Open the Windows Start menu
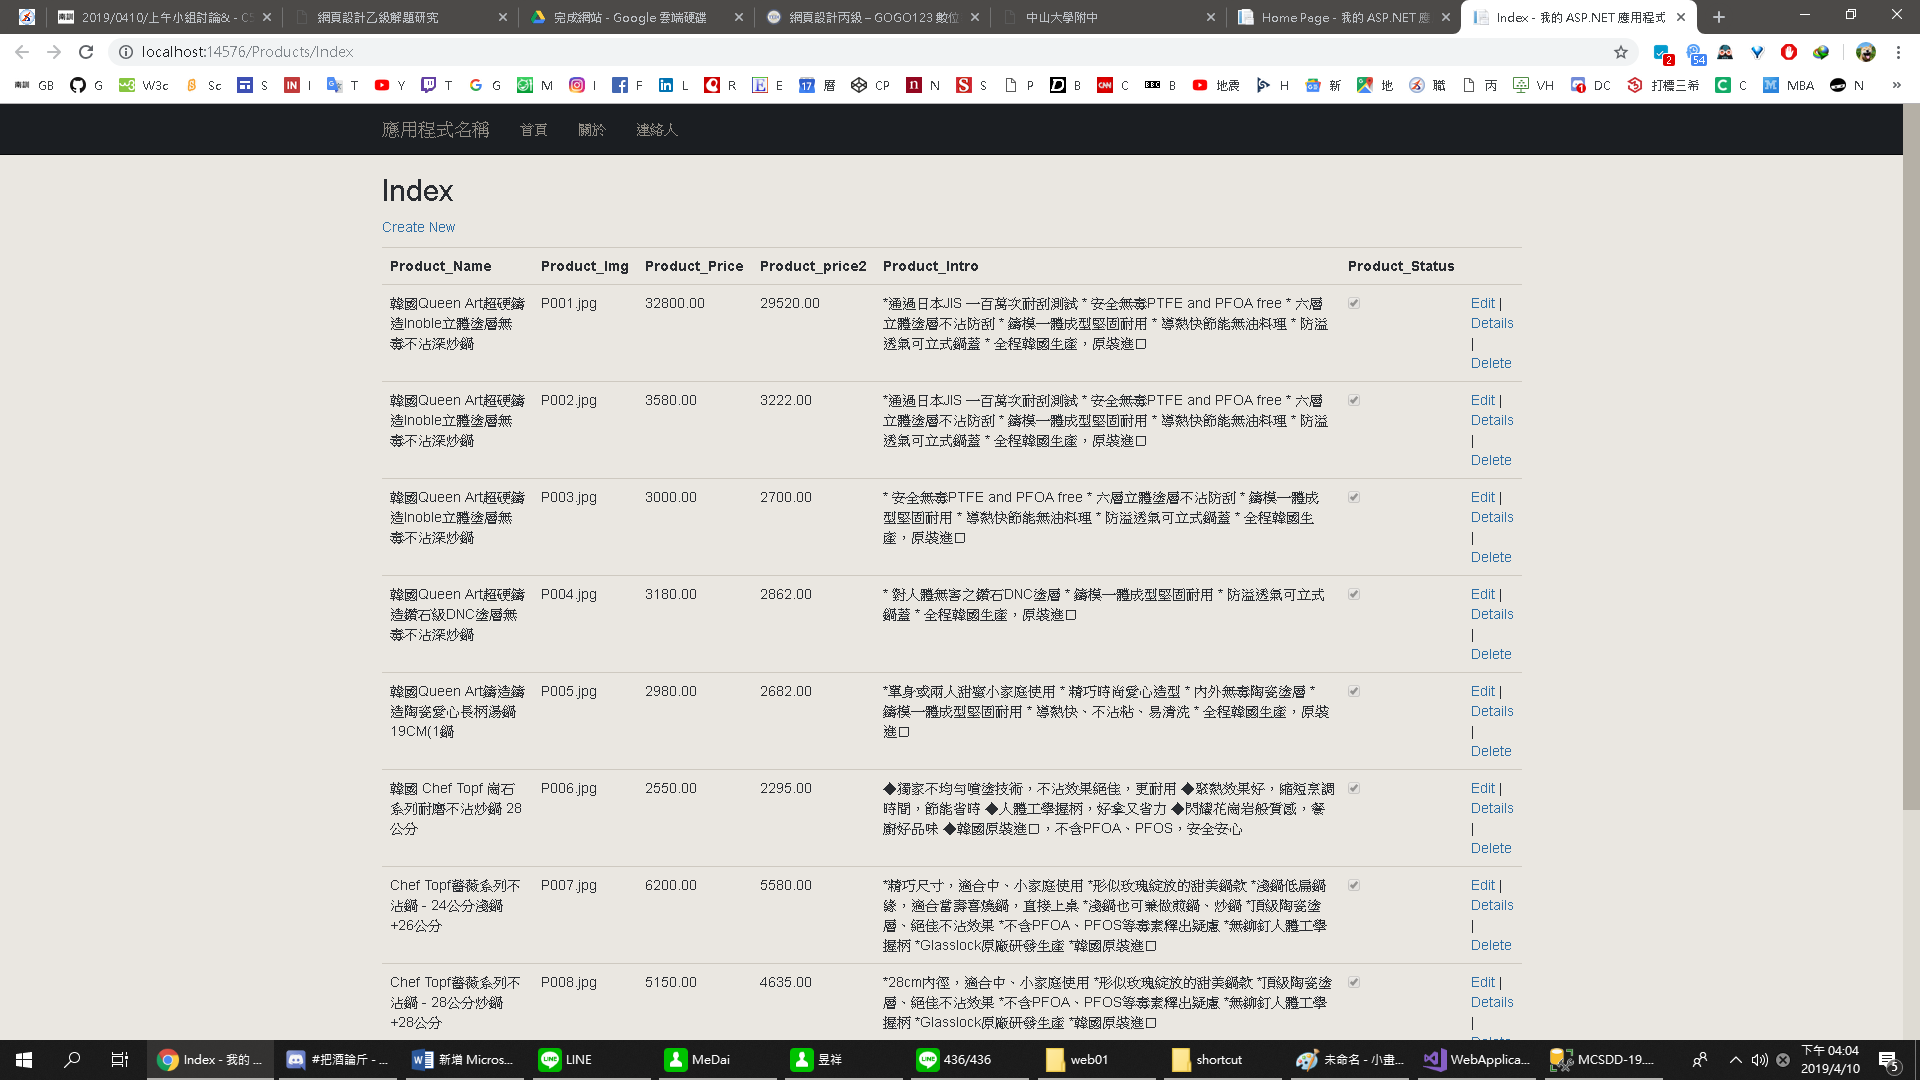 coord(24,1060)
